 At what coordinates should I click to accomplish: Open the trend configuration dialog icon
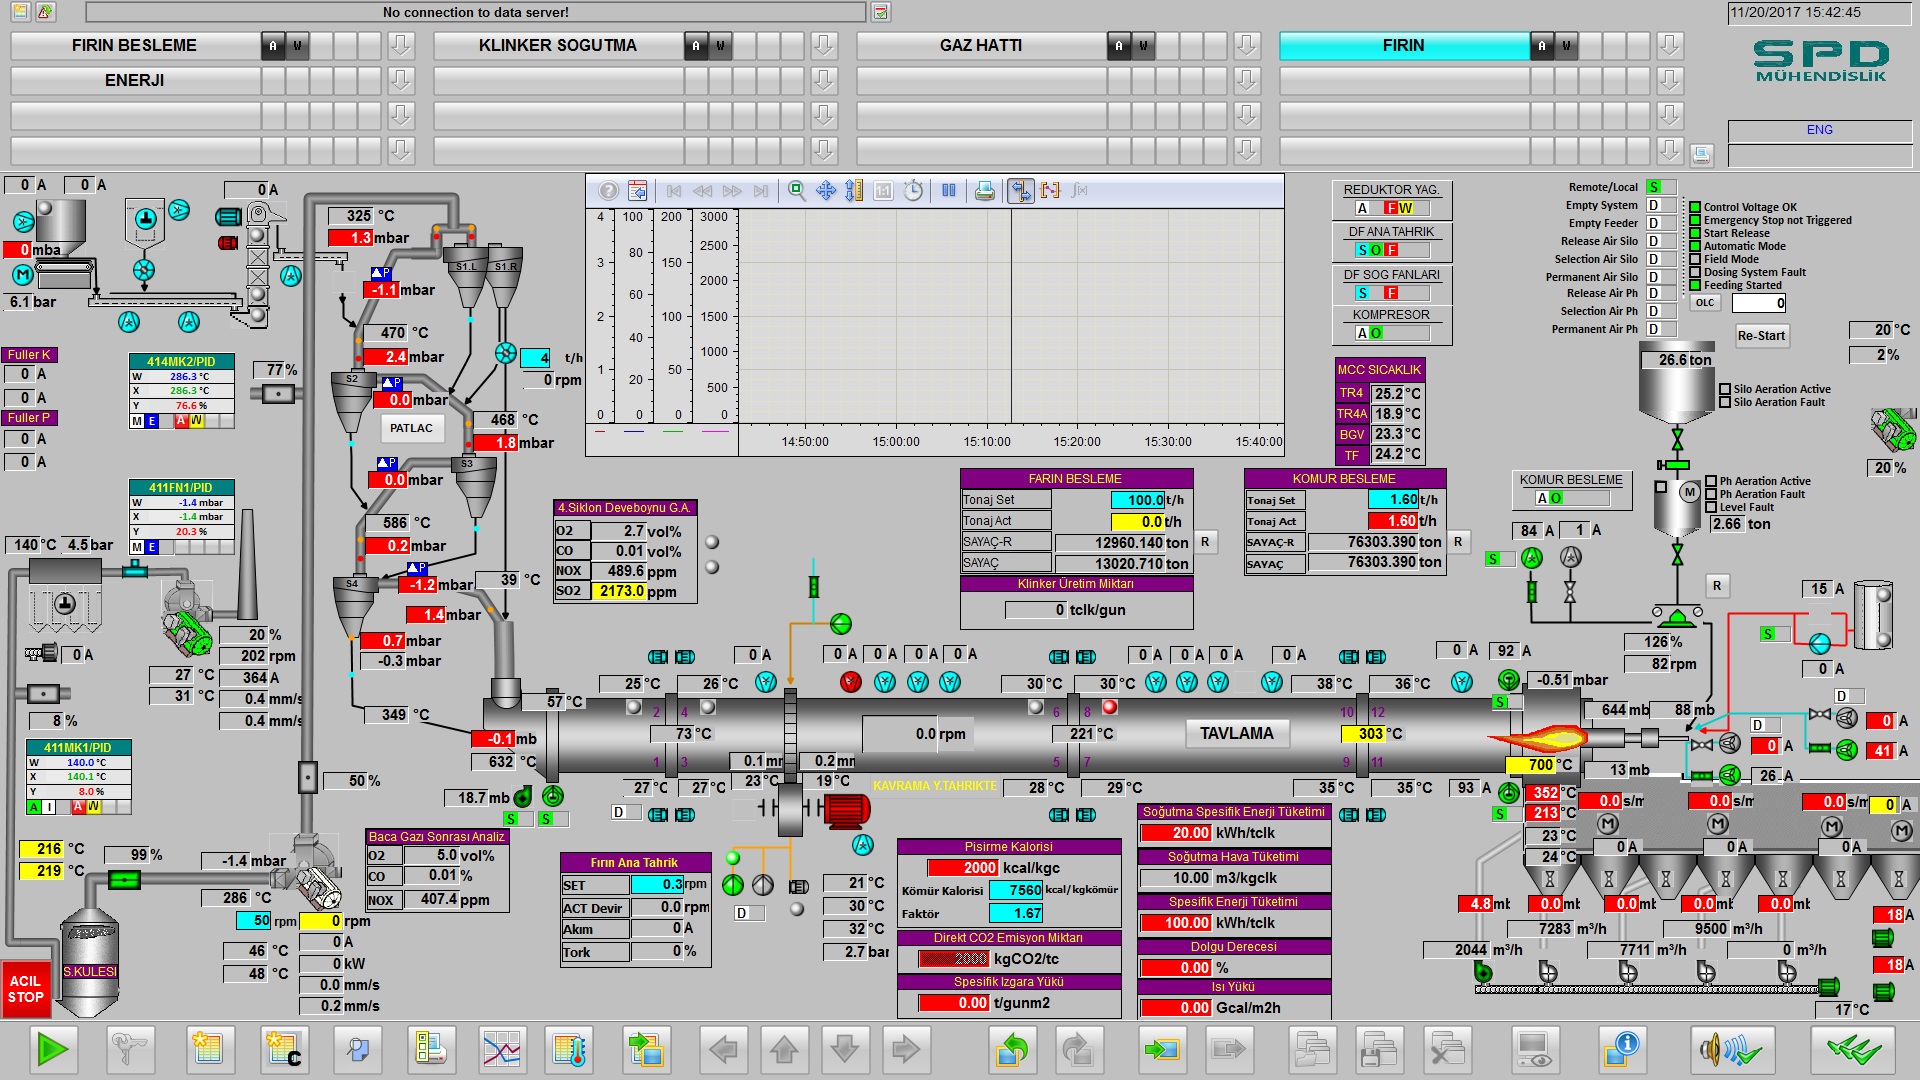[x=637, y=191]
